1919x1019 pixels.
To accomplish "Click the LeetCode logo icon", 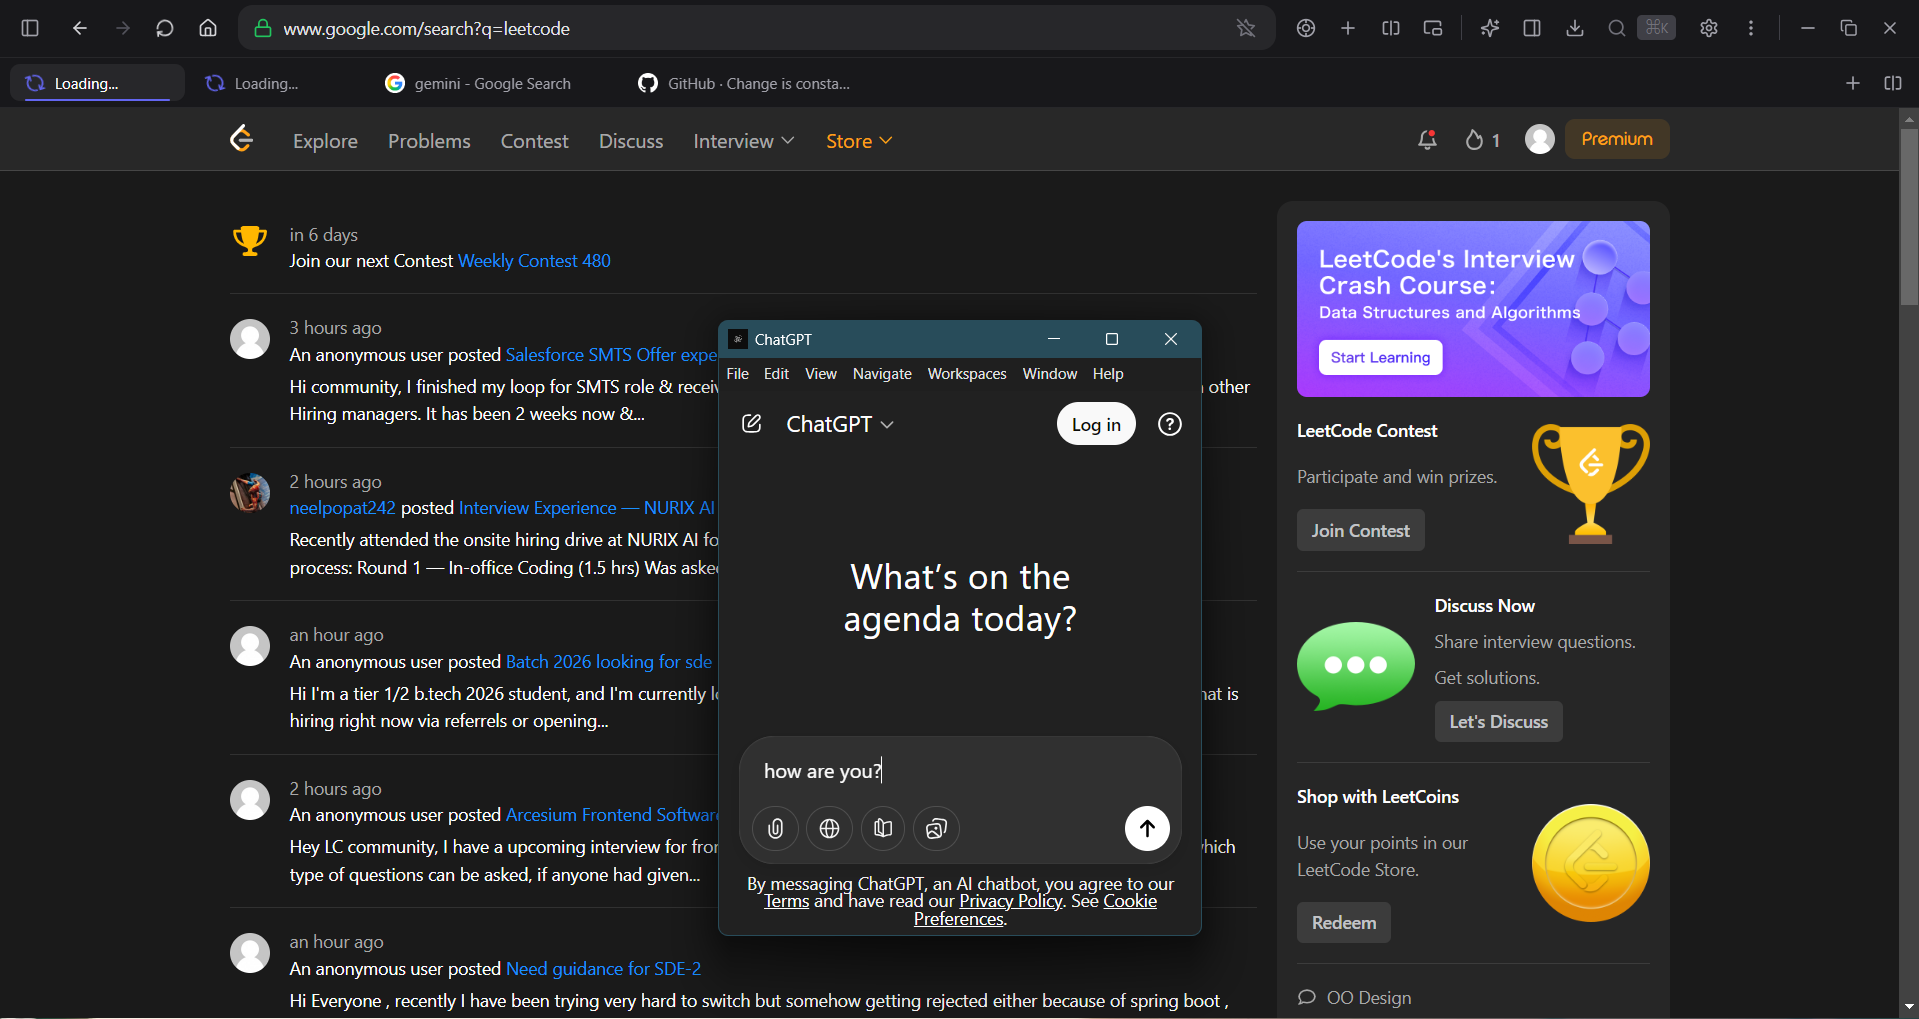I will (x=242, y=139).
